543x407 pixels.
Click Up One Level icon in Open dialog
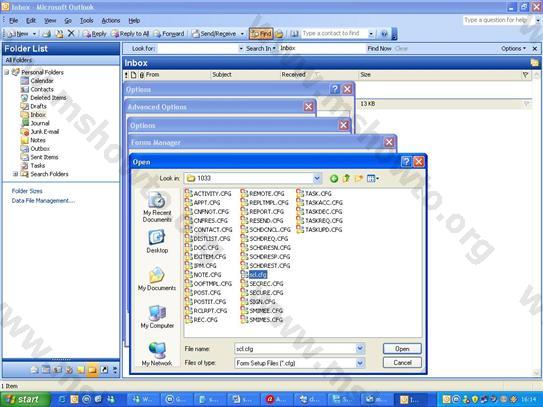click(x=346, y=178)
